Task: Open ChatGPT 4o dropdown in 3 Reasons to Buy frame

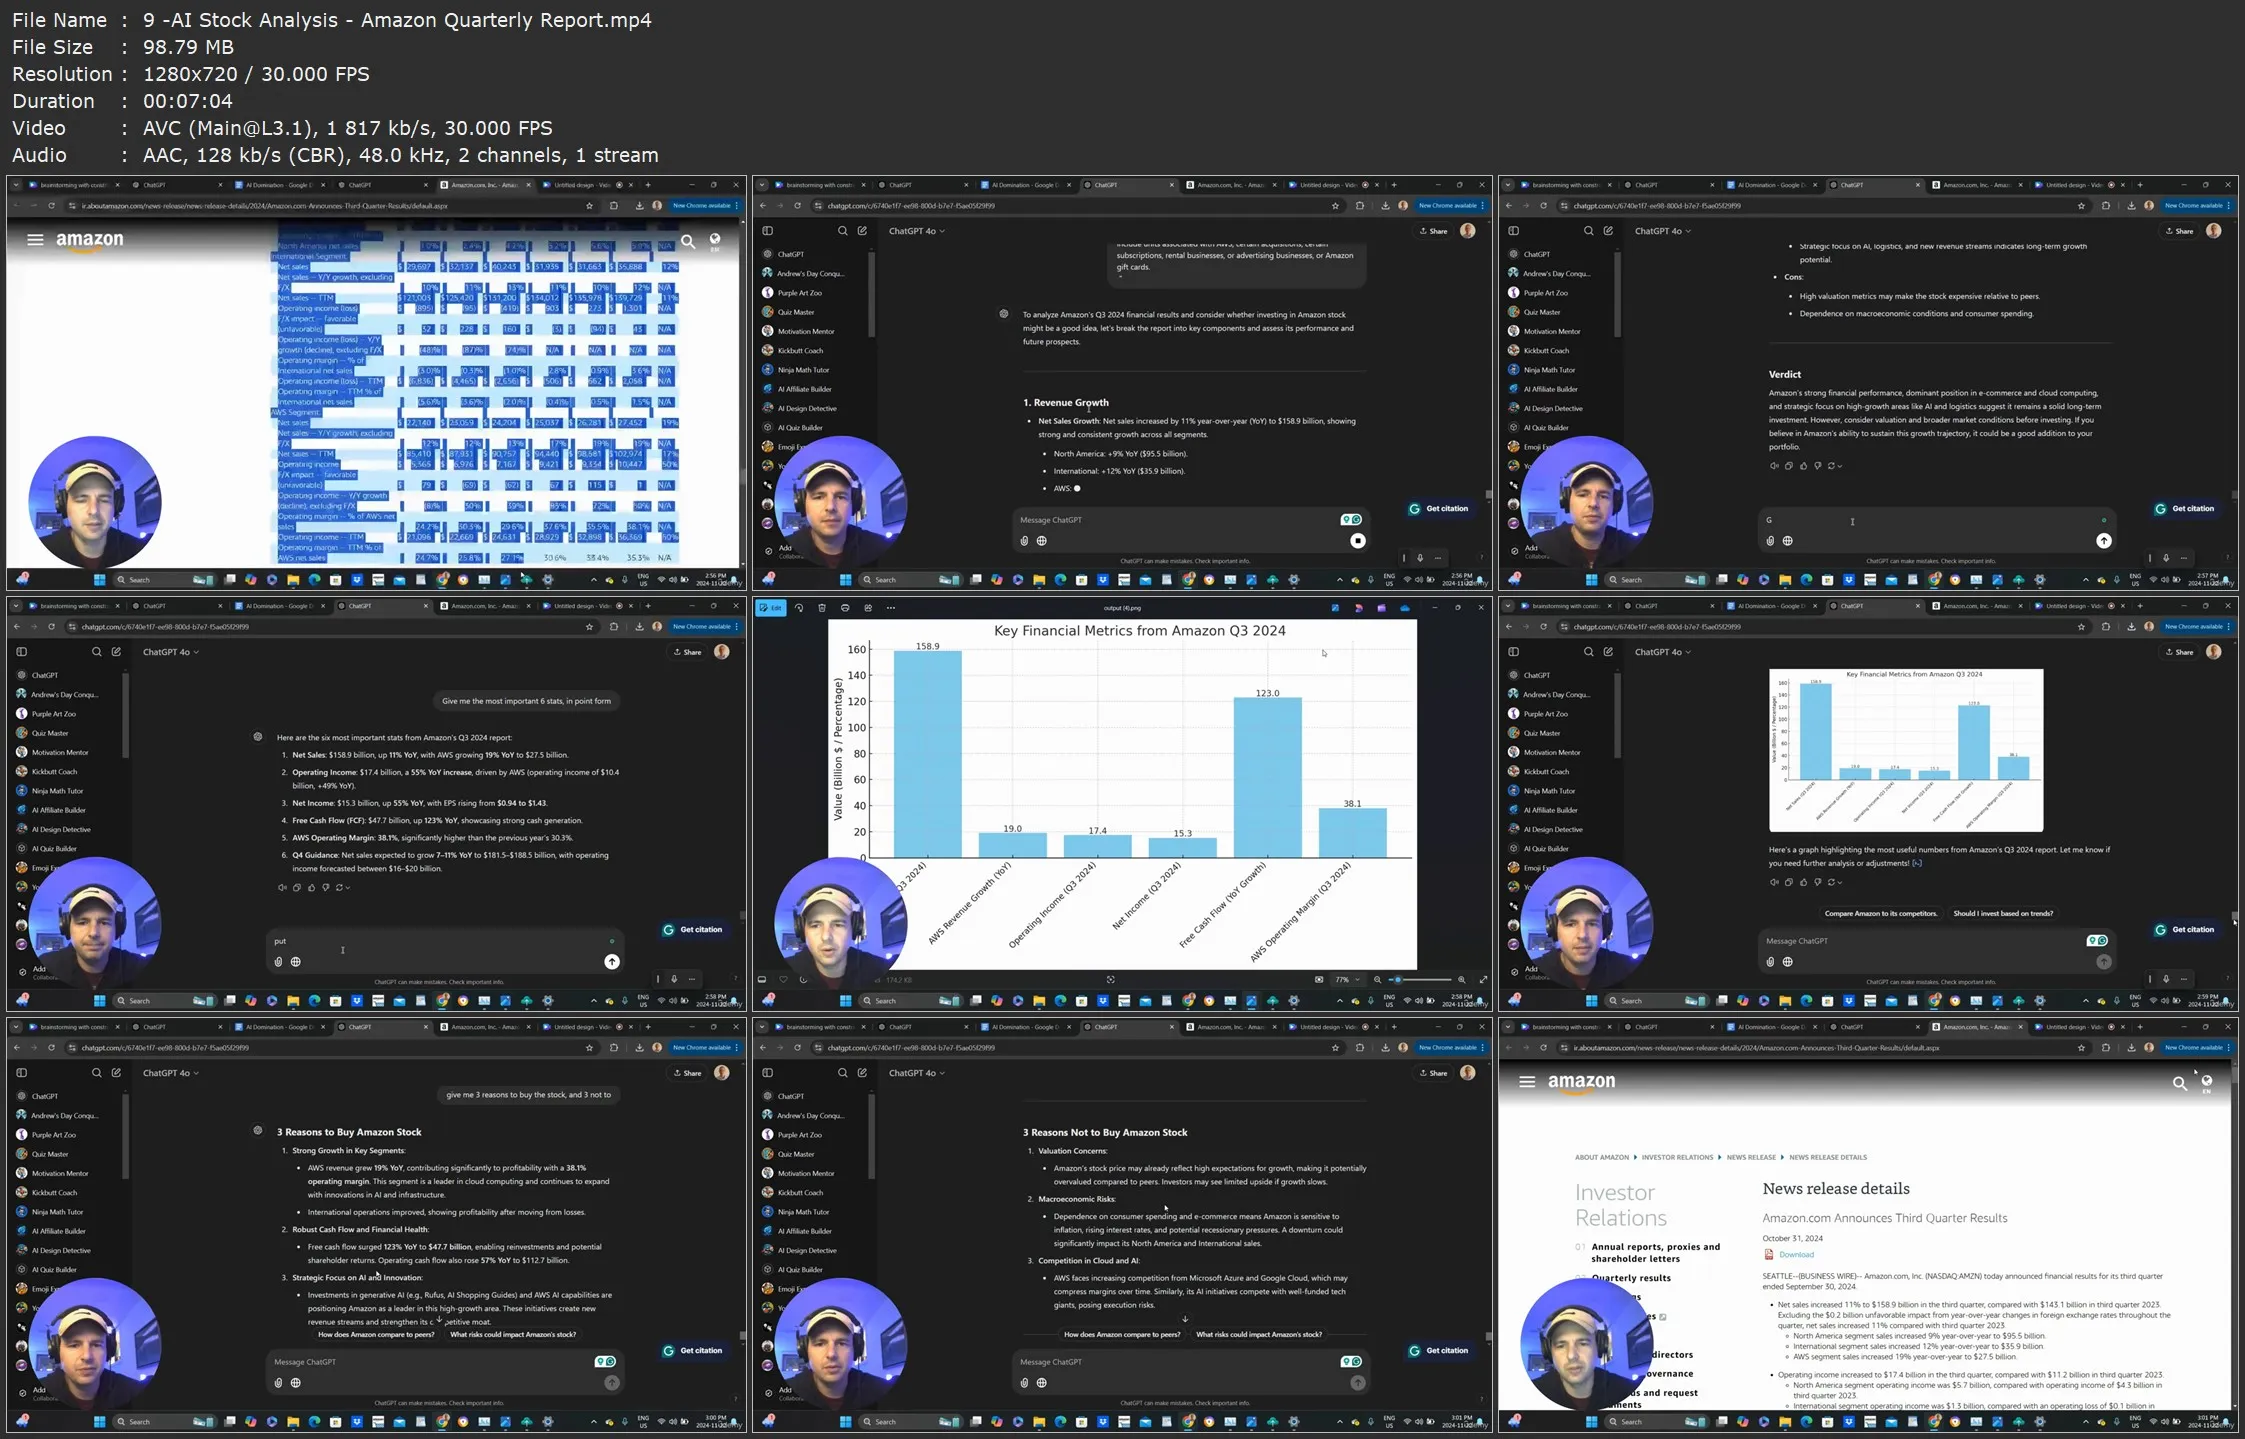Action: pyautogui.click(x=170, y=1073)
